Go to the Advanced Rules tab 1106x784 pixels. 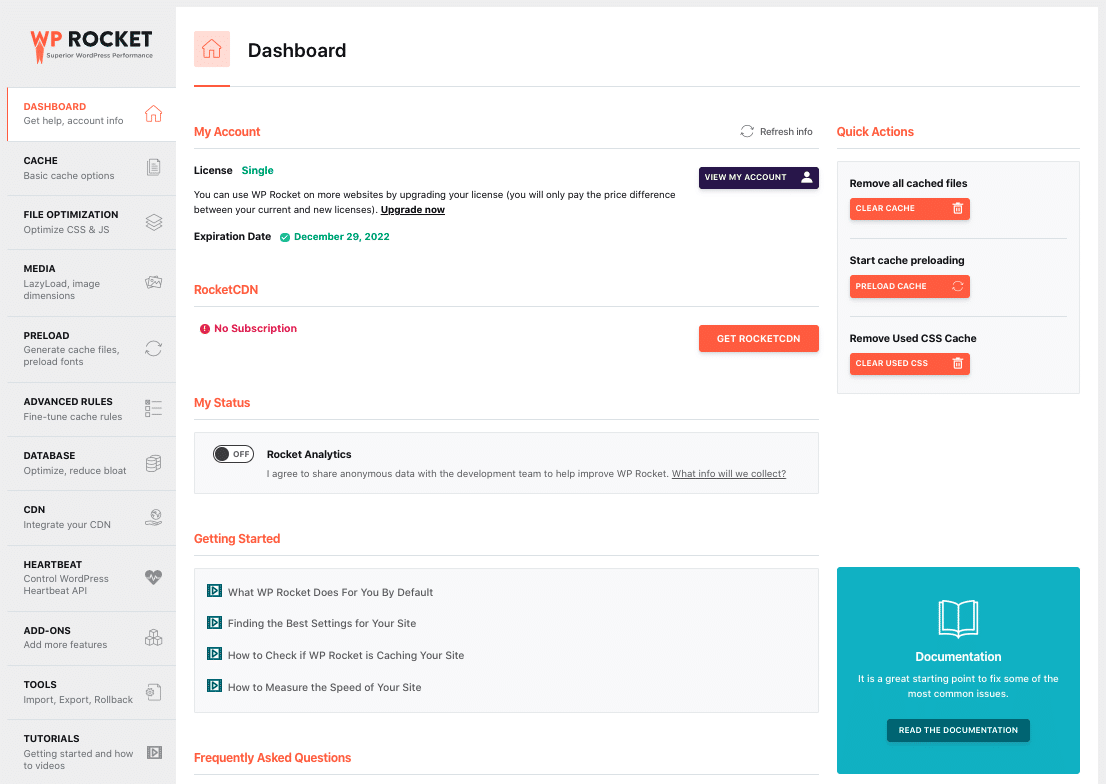click(x=88, y=409)
